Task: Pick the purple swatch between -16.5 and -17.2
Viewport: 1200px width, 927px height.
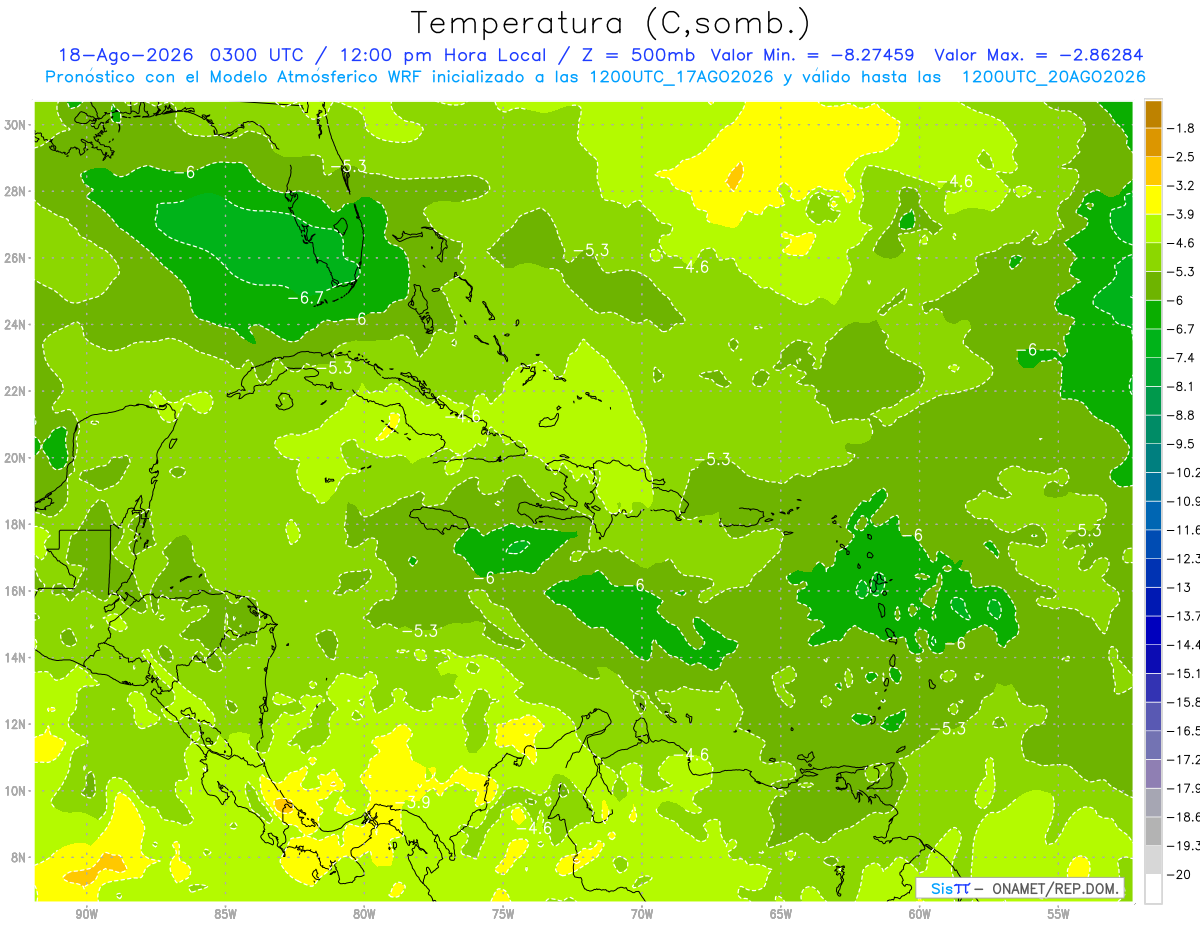Action: [x=1153, y=744]
